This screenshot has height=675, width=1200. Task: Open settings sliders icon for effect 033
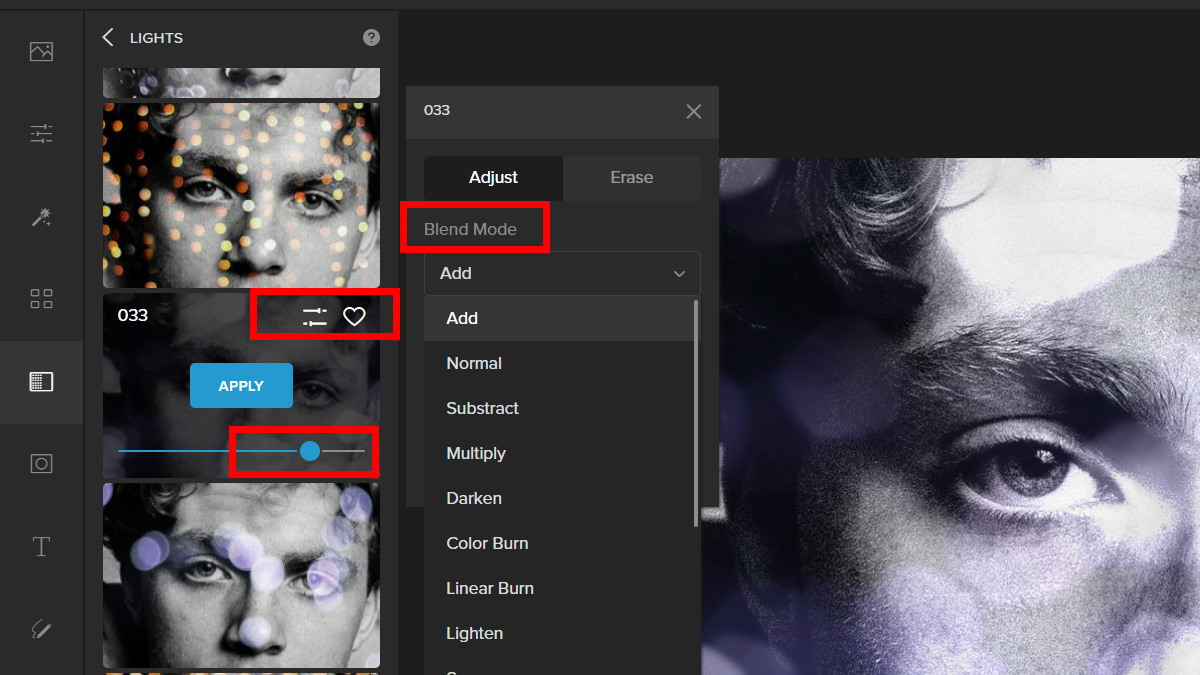tap(315, 317)
